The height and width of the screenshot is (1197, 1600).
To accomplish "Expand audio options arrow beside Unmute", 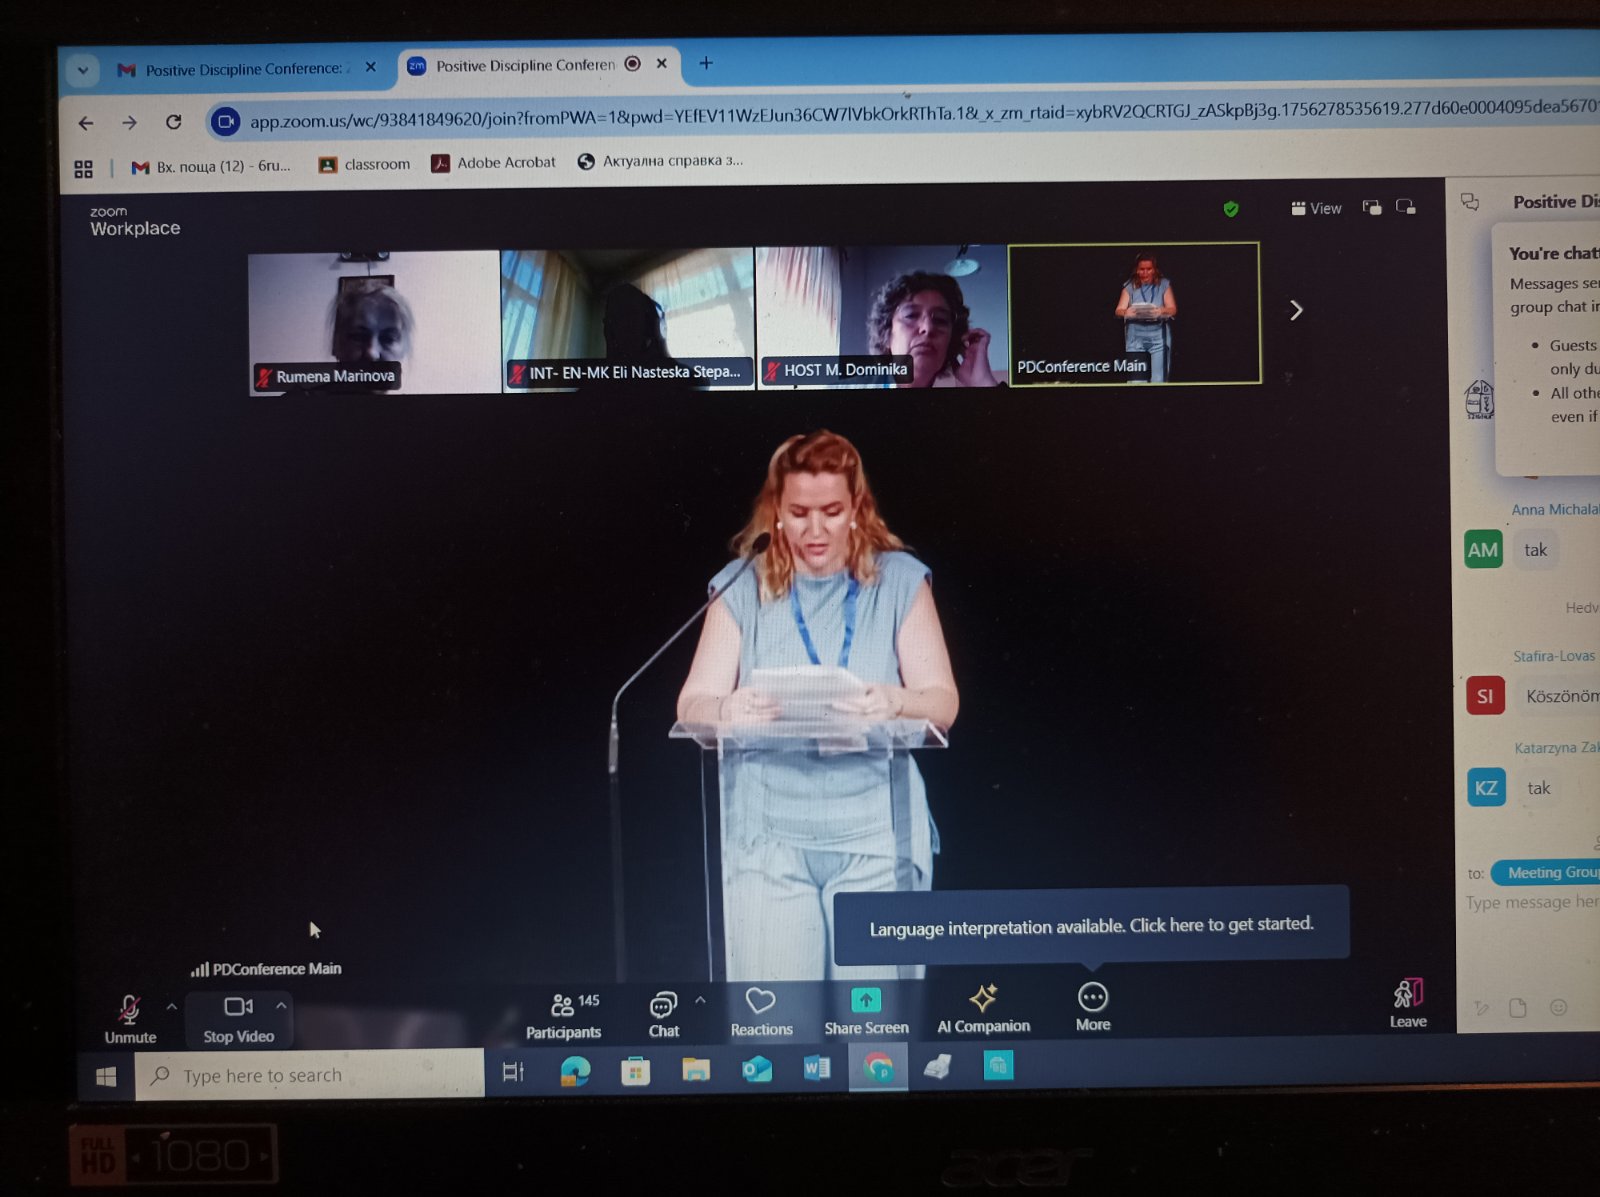I will (x=172, y=1006).
